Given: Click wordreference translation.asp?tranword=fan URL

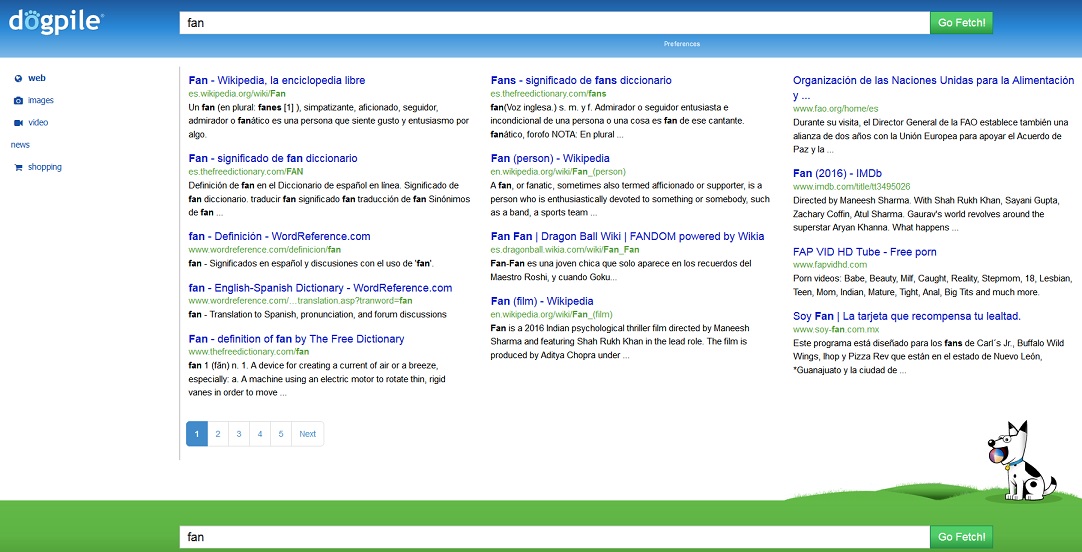Looking at the screenshot, I should (x=300, y=301).
